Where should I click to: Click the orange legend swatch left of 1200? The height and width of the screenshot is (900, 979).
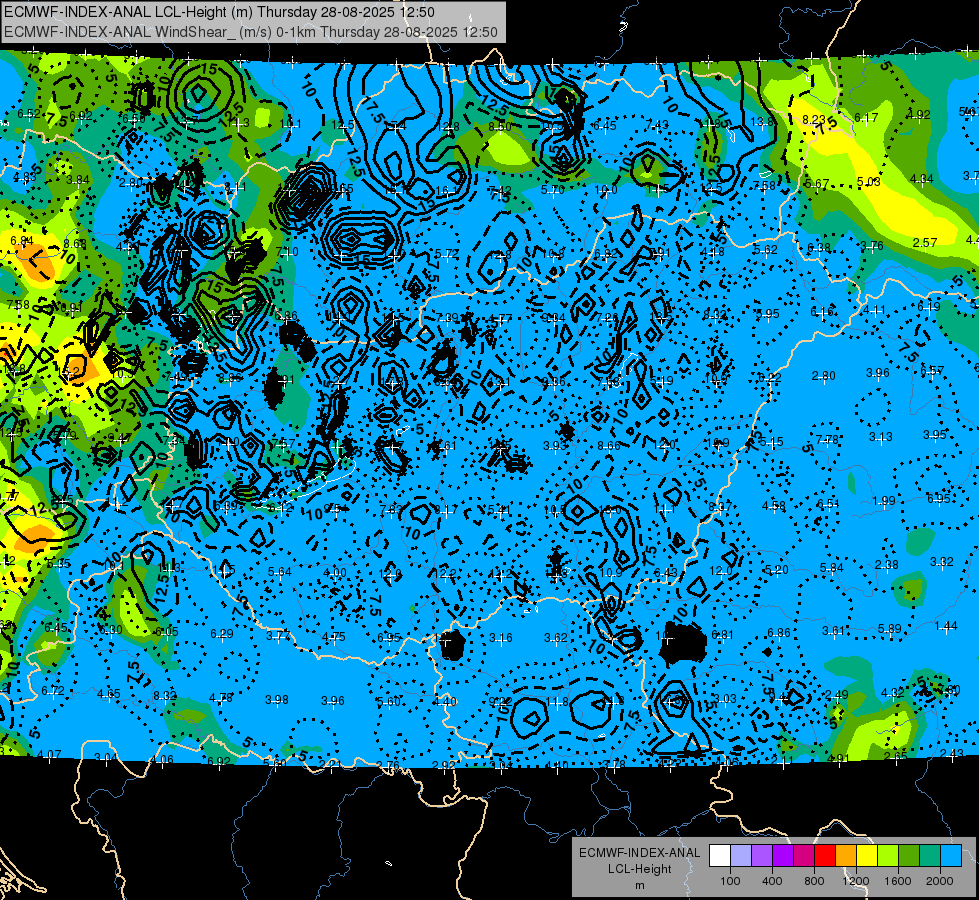[x=846, y=856]
